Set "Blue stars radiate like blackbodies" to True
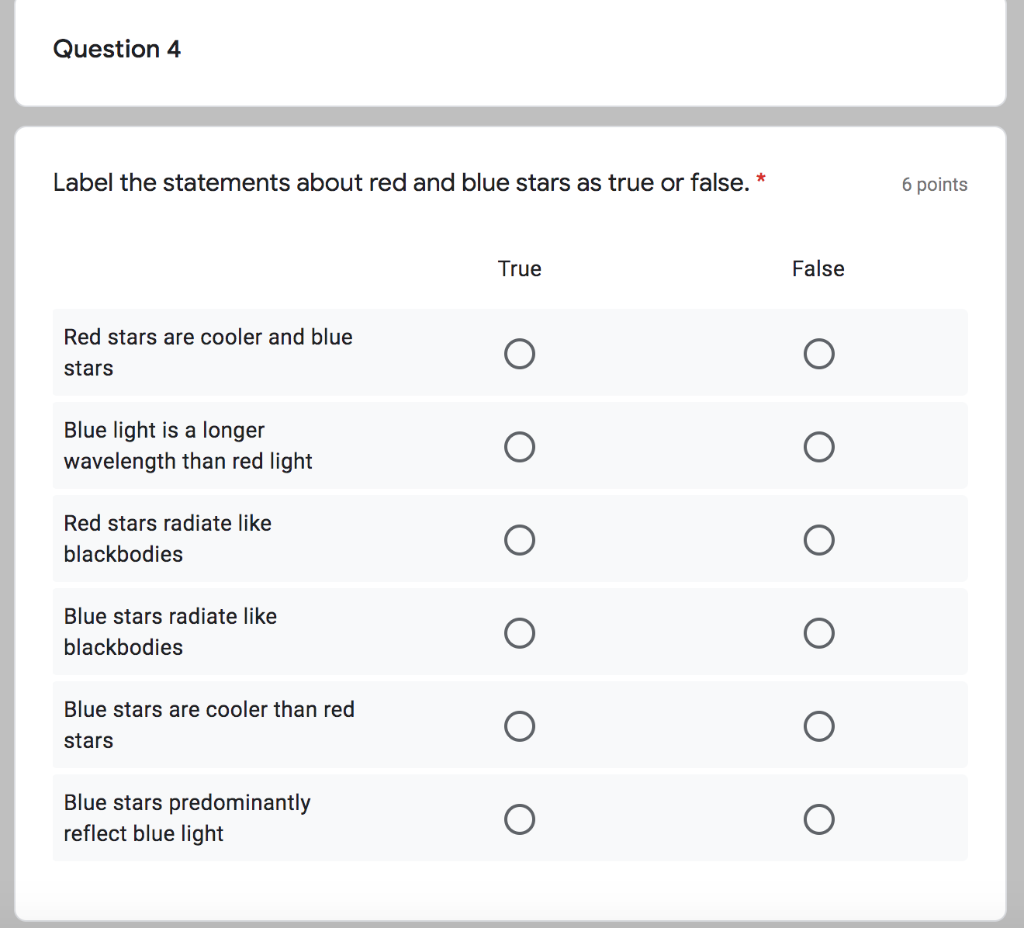The width and height of the screenshot is (1024, 928). (519, 633)
